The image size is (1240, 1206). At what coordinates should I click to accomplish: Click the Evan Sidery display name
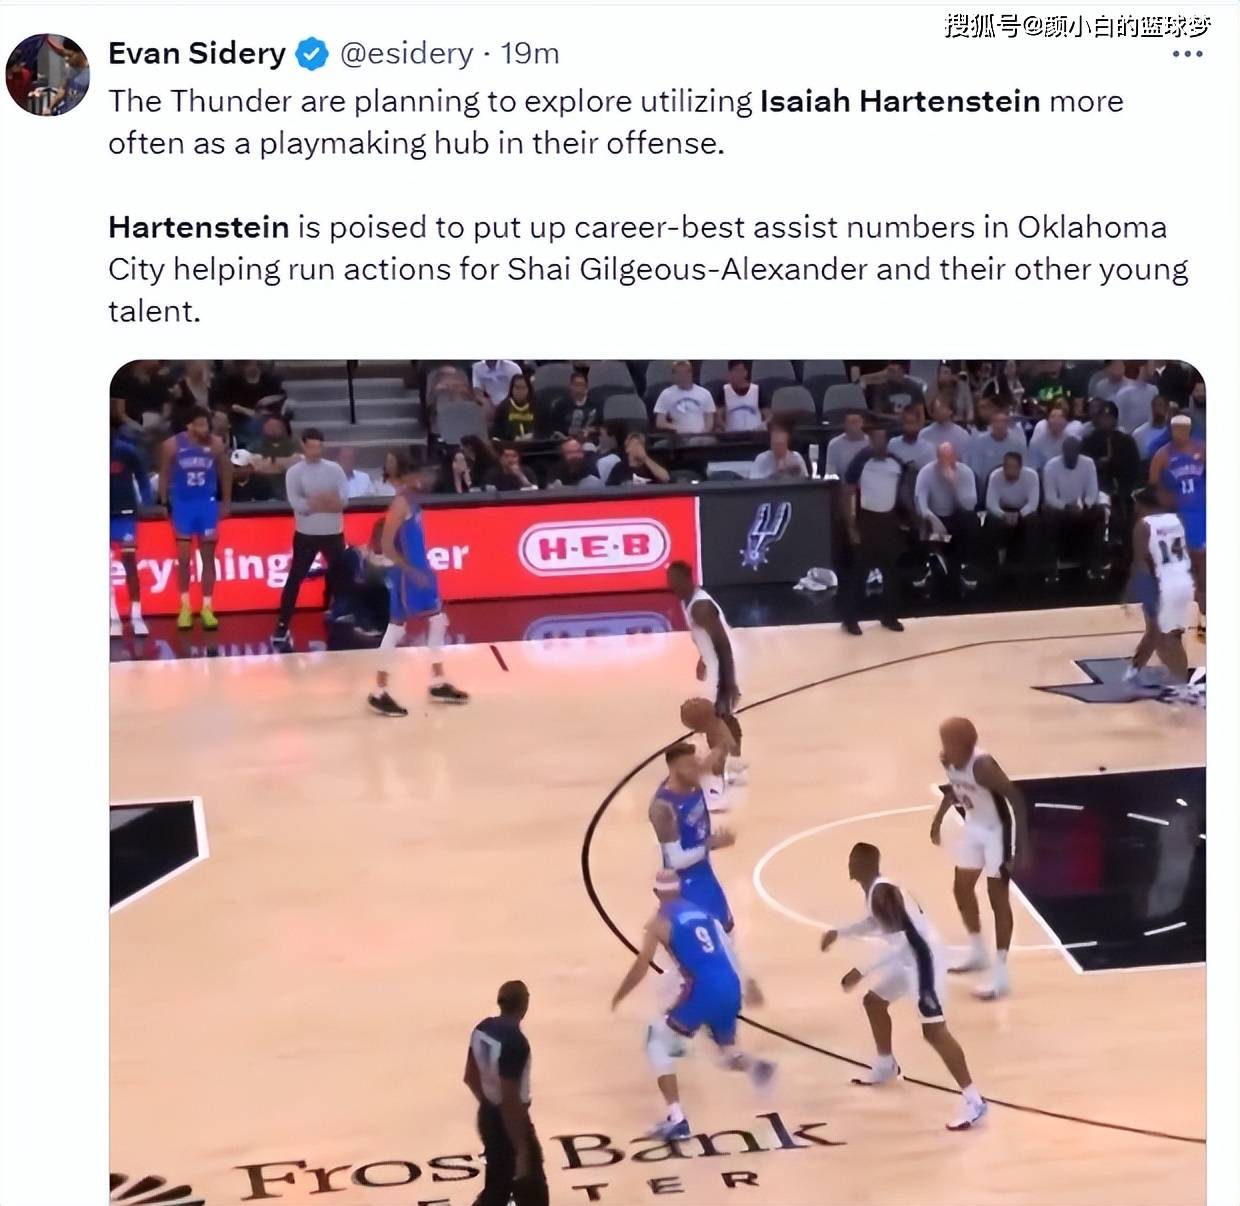[x=197, y=53]
